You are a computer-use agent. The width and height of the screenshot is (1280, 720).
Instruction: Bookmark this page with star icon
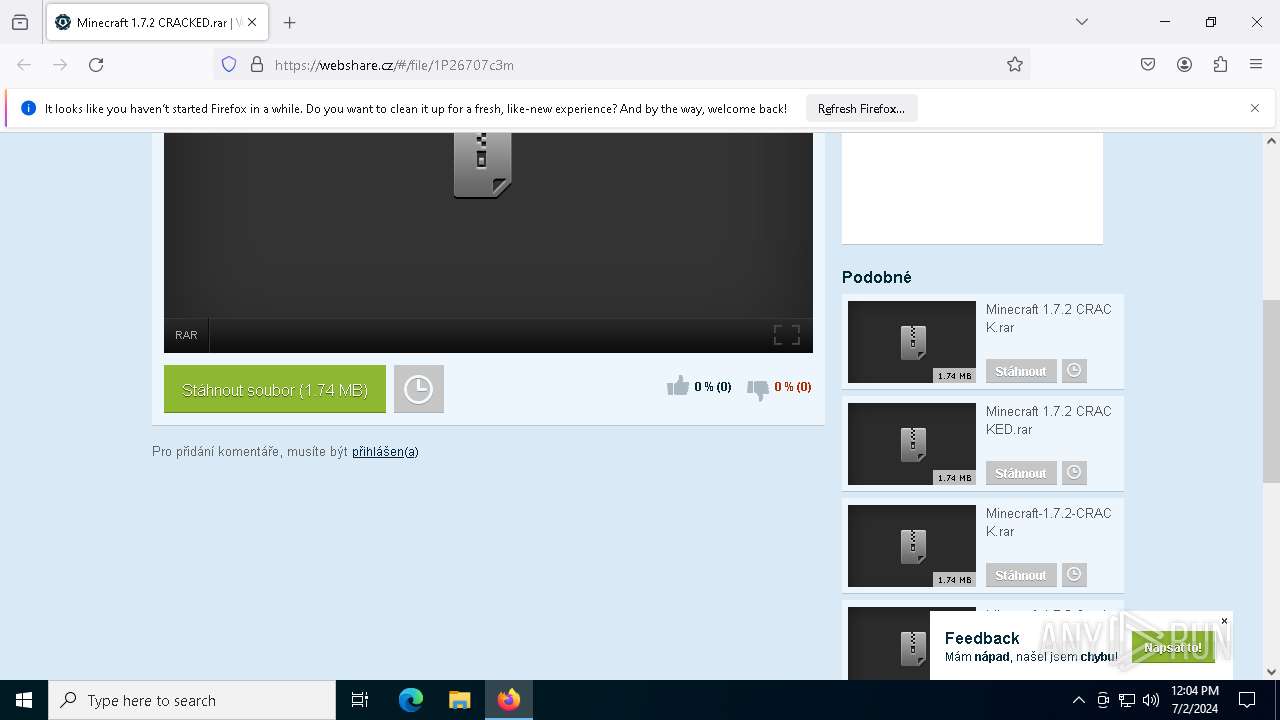pos(1015,65)
